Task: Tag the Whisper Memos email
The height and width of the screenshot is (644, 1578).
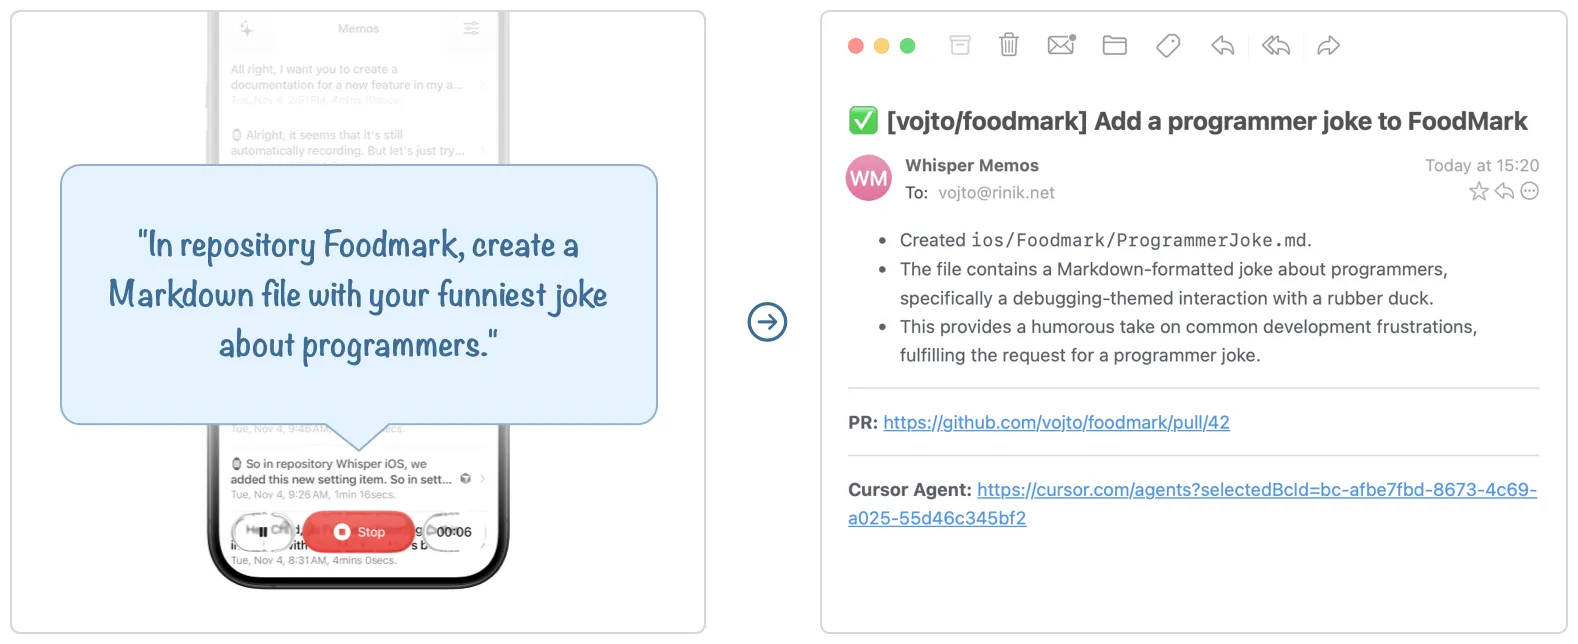Action: [1168, 45]
